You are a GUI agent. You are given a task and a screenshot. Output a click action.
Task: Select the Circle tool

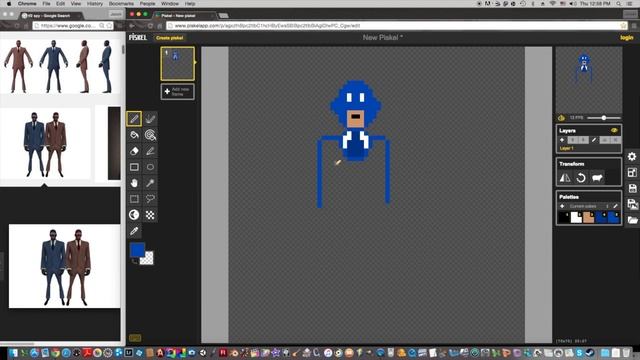coord(150,167)
